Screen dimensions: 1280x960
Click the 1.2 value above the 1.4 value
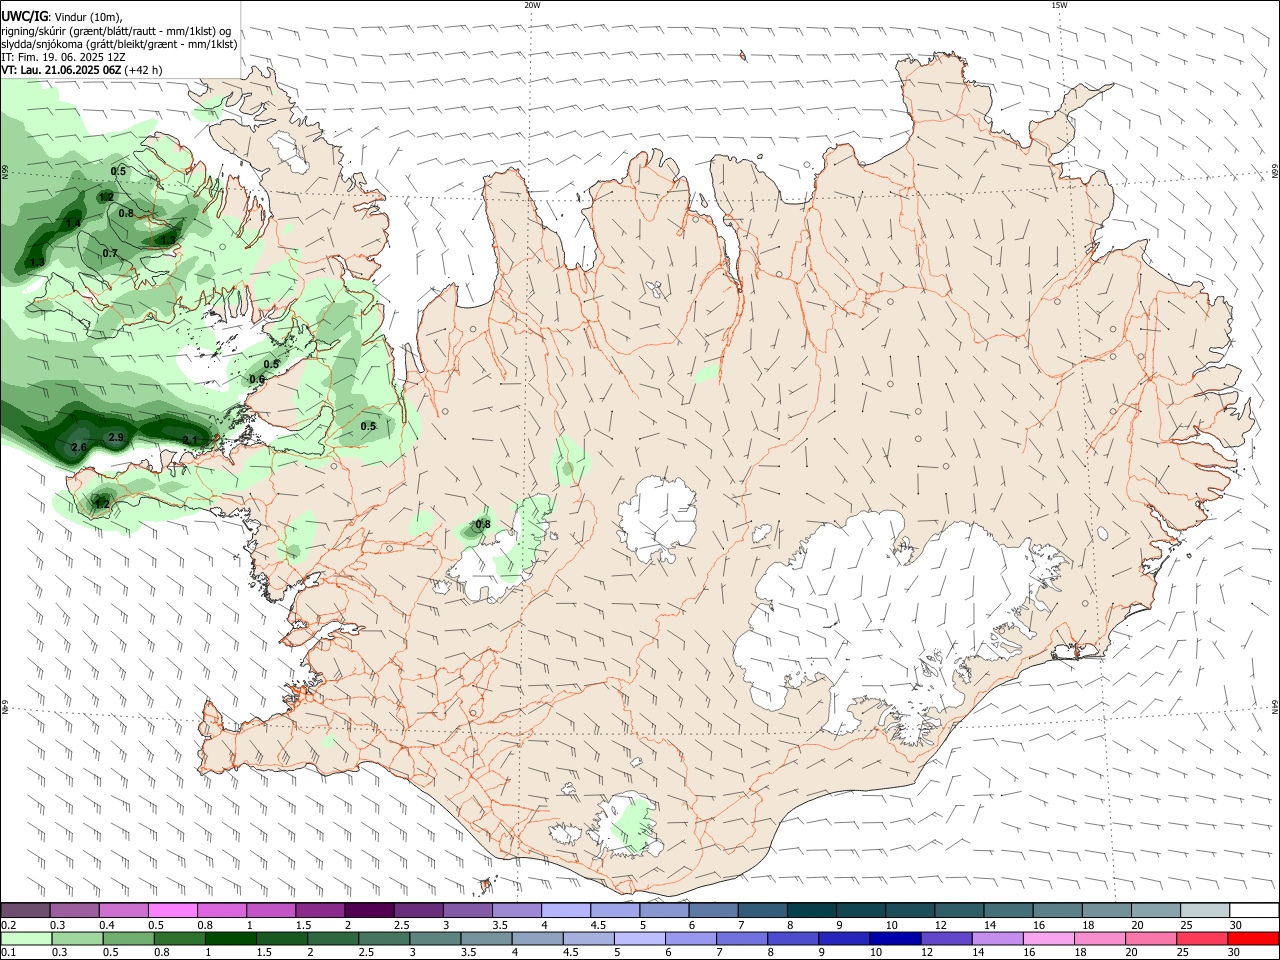(107, 197)
